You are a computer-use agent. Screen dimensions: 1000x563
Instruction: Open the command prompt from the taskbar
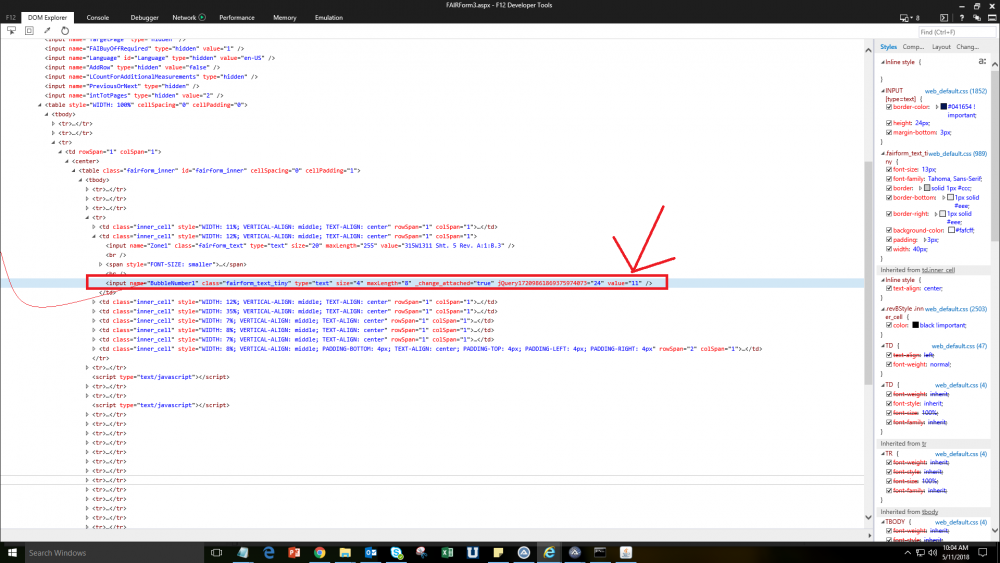(x=600, y=553)
